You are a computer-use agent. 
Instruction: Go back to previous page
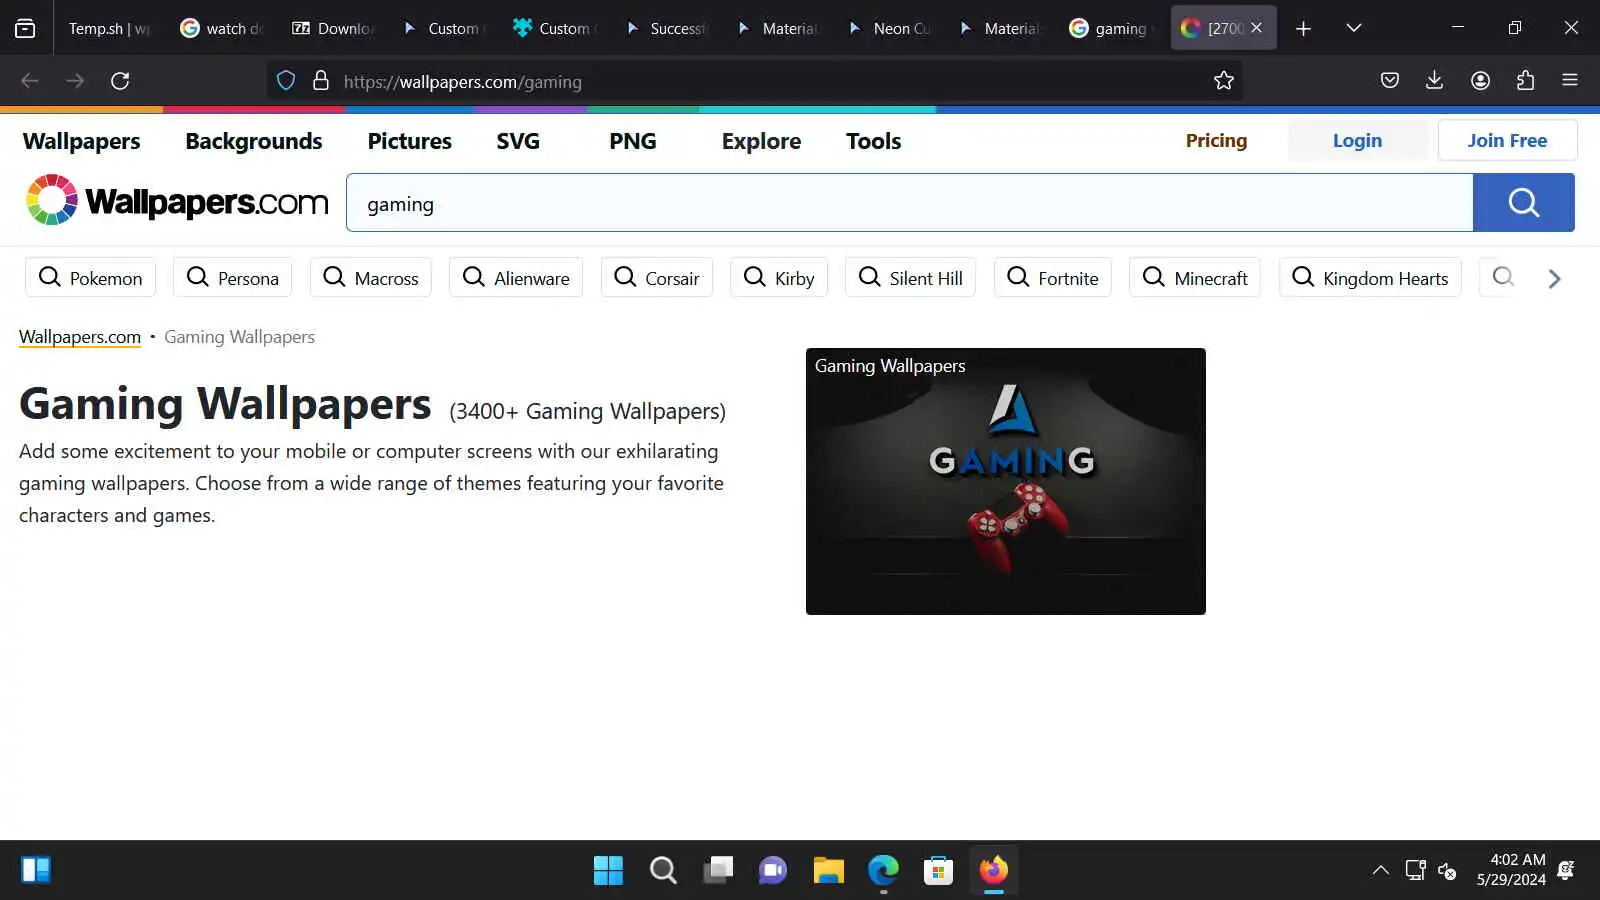[30, 81]
